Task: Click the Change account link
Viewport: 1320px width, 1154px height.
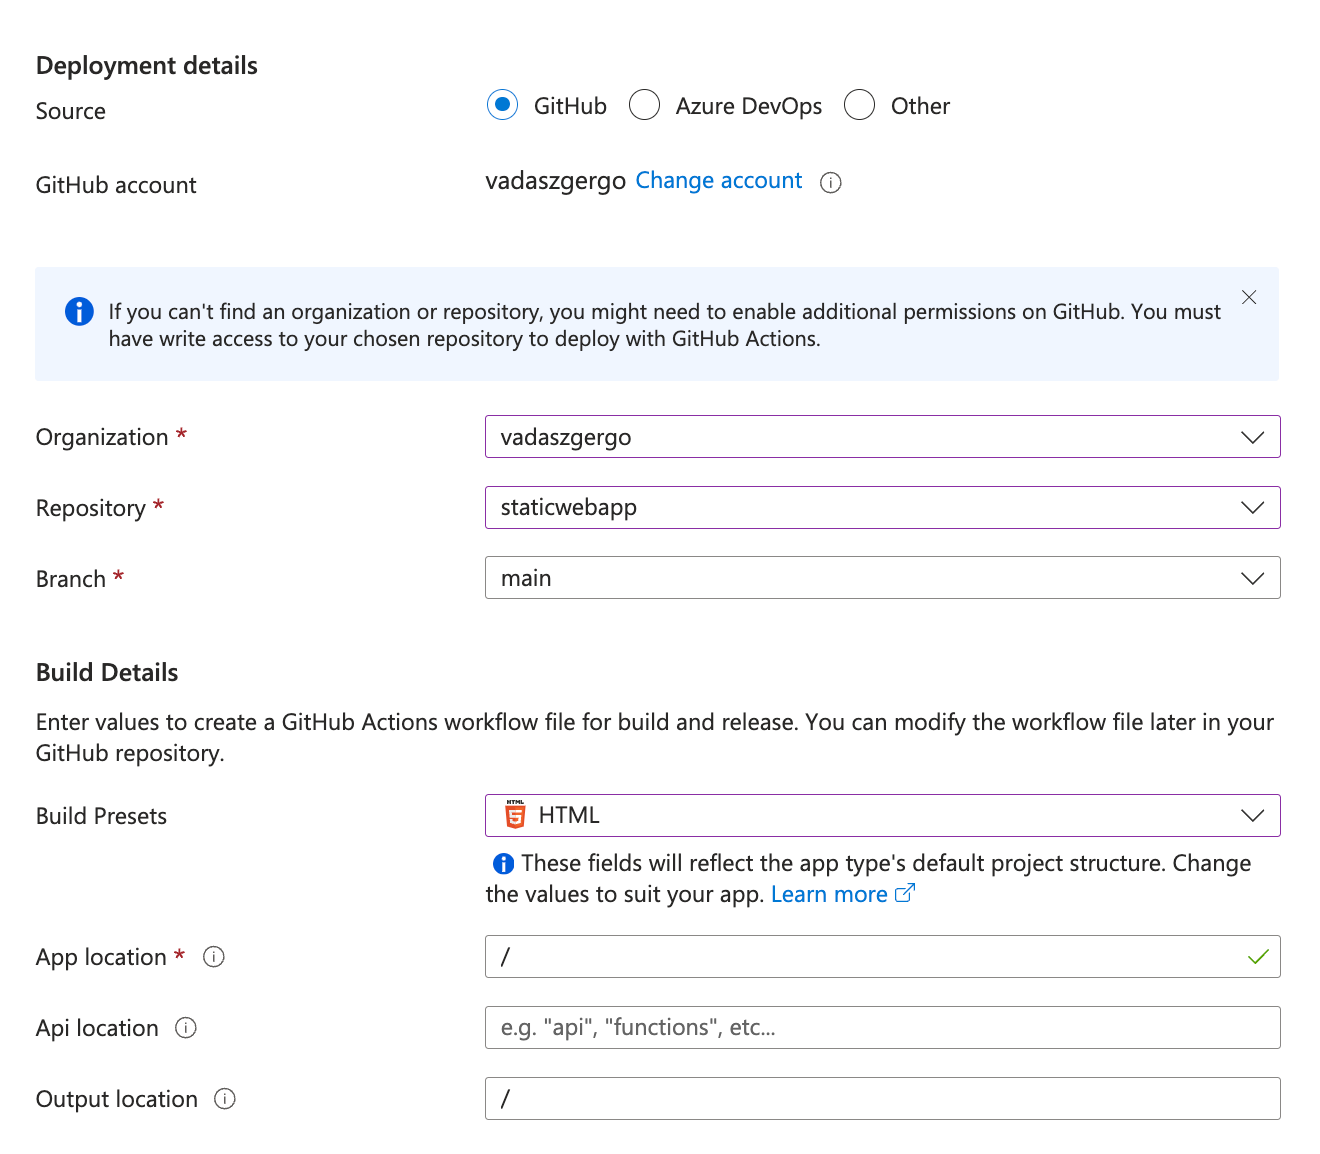Action: tap(718, 181)
